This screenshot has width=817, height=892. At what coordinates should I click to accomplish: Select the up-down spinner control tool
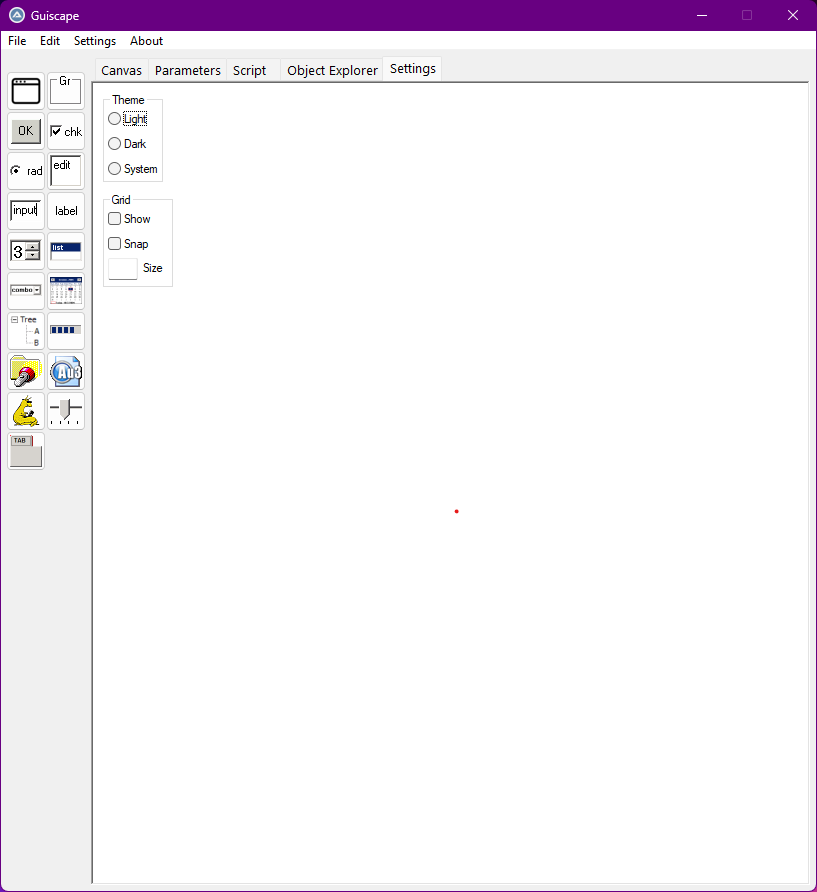pos(26,251)
